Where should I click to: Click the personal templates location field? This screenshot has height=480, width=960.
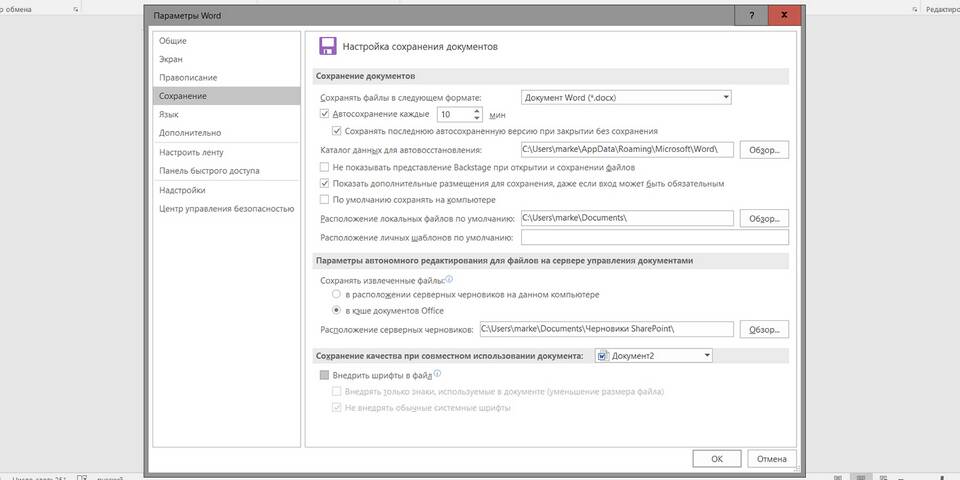654,238
